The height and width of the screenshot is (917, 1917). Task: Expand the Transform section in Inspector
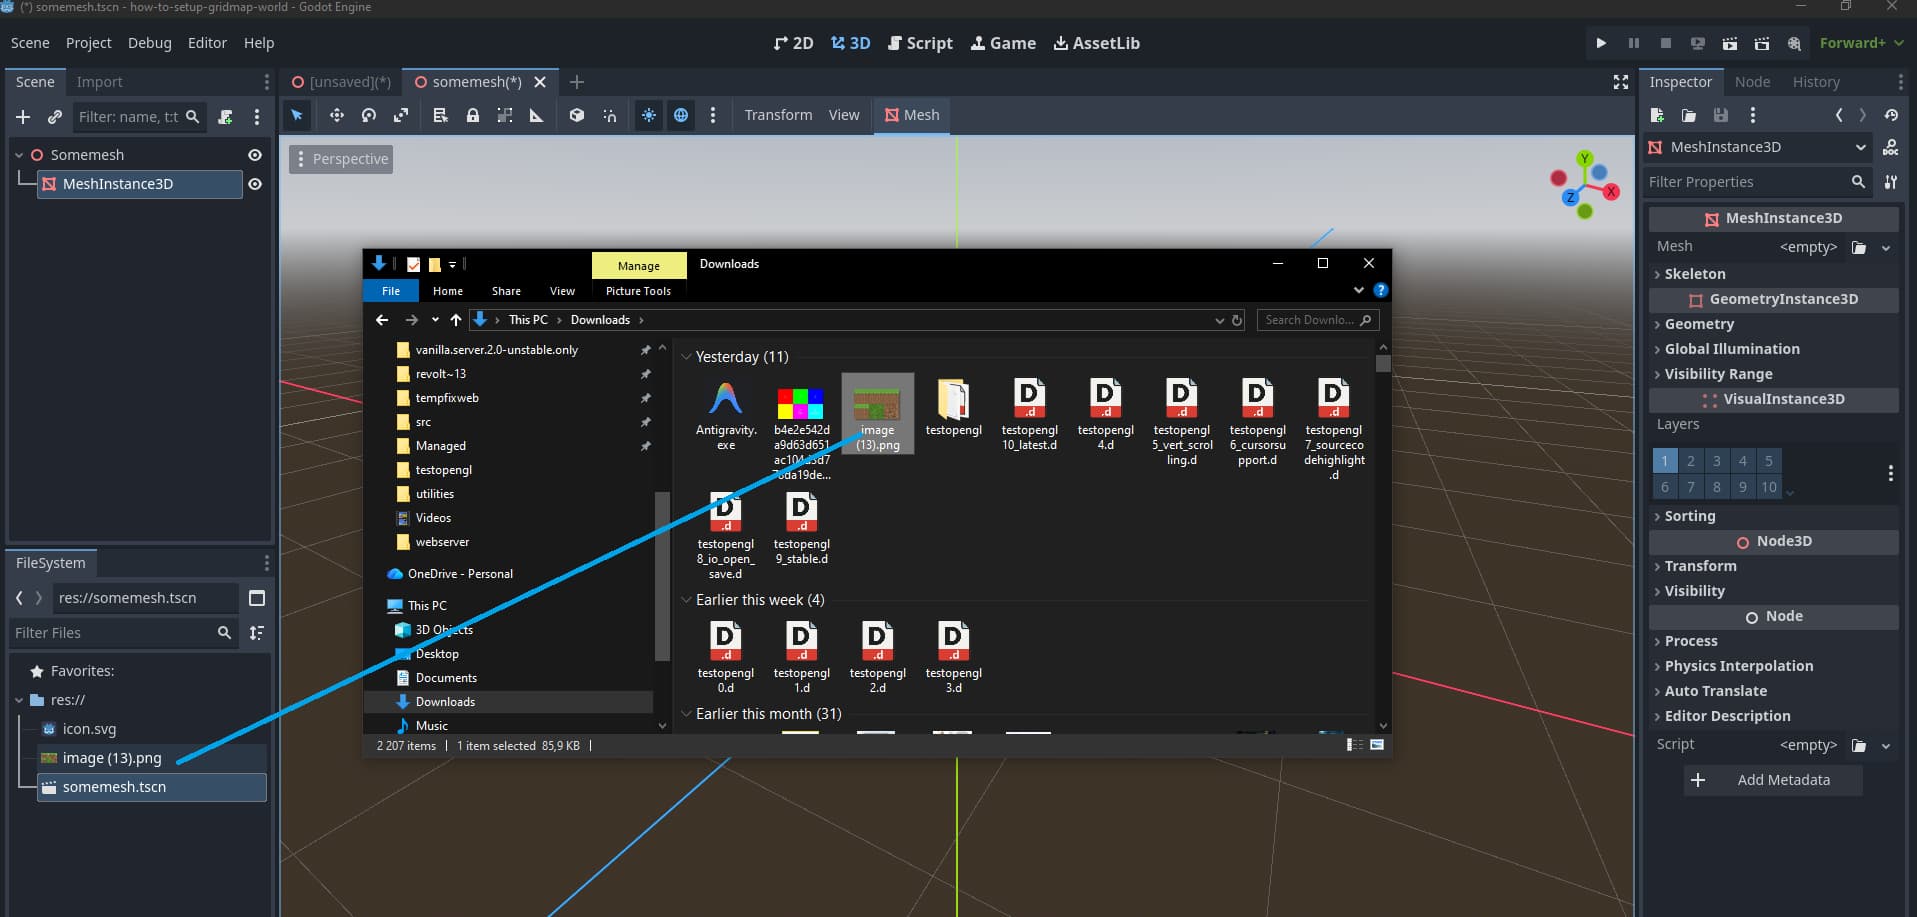pos(1700,566)
